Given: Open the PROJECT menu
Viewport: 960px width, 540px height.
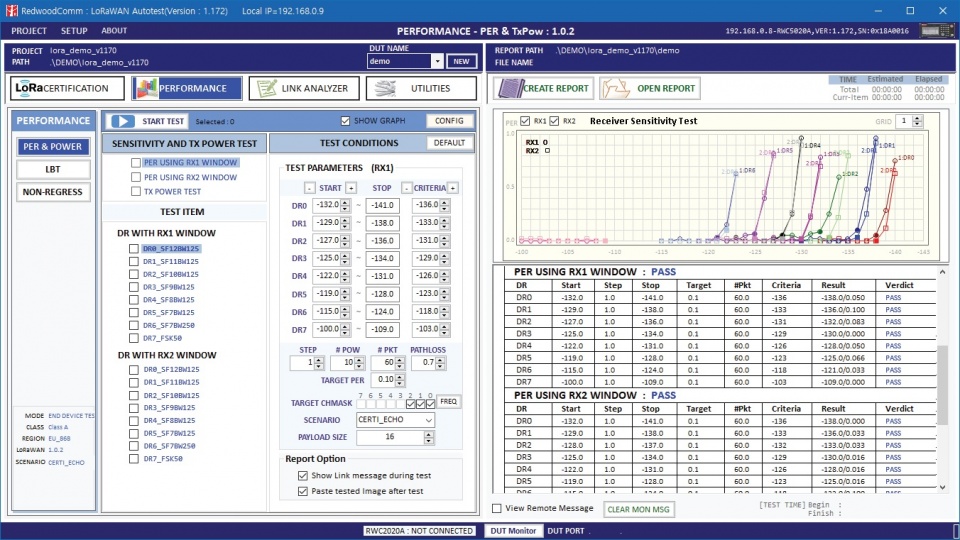Looking at the screenshot, I should [29, 31].
